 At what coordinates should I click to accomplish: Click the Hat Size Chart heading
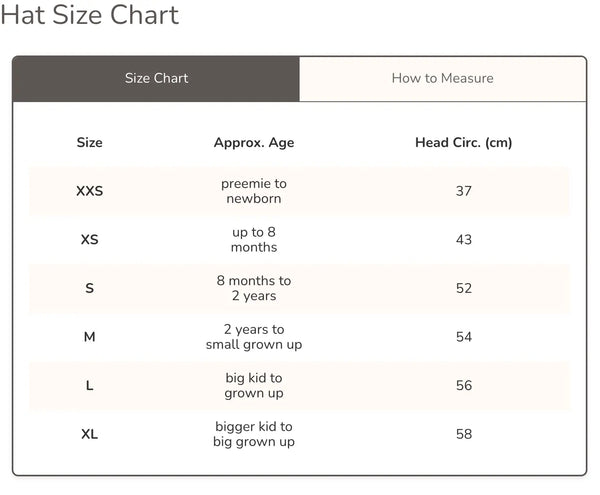pyautogui.click(x=90, y=15)
